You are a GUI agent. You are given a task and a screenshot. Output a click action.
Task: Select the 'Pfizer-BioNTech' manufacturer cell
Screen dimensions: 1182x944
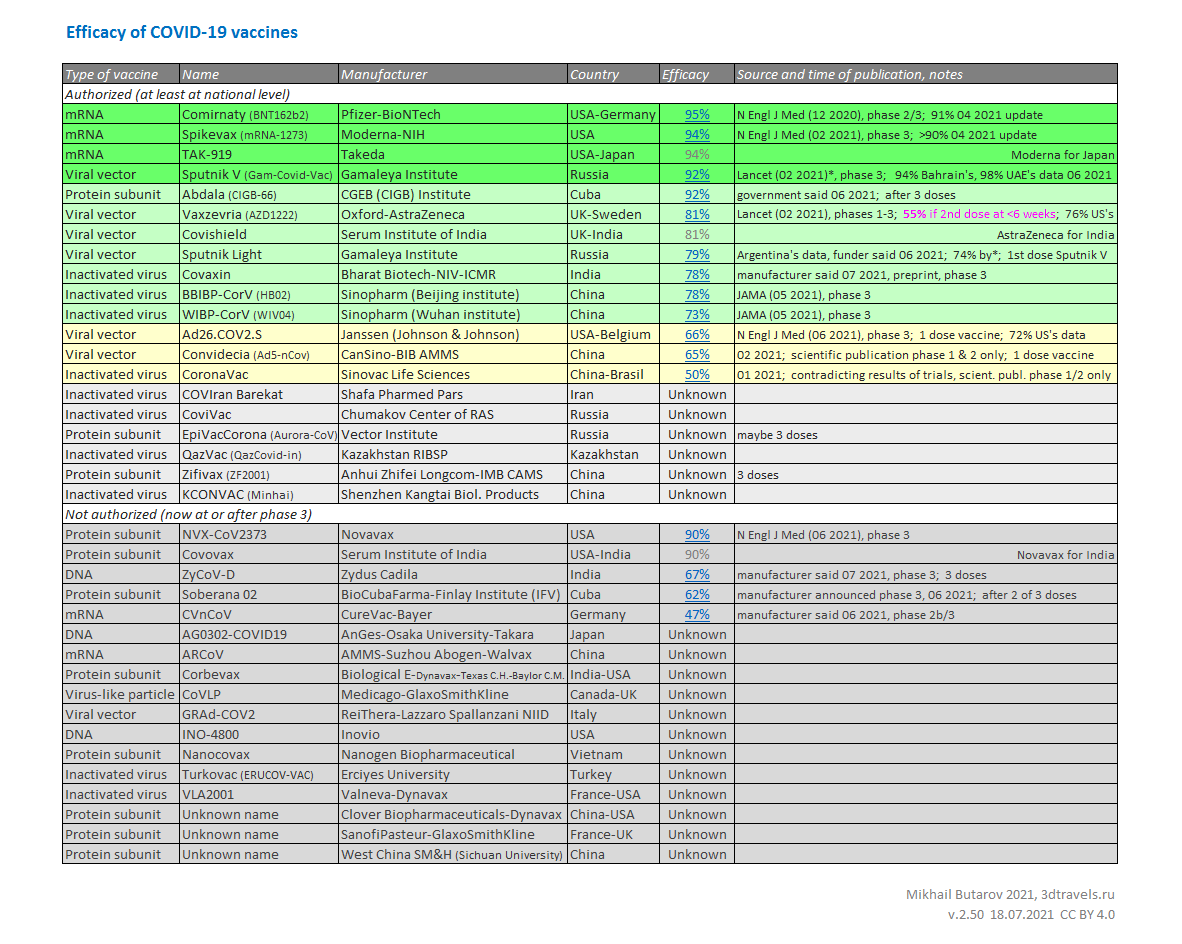(x=452, y=115)
